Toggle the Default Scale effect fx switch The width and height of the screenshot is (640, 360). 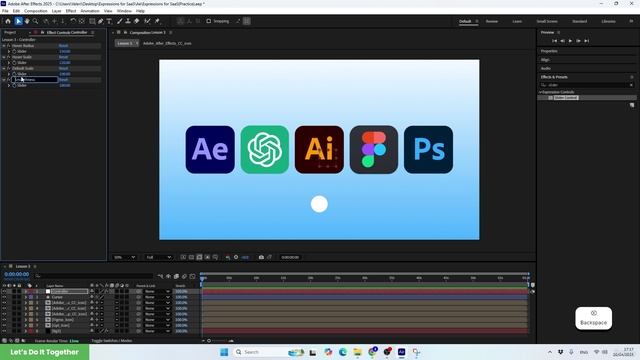coord(9,68)
